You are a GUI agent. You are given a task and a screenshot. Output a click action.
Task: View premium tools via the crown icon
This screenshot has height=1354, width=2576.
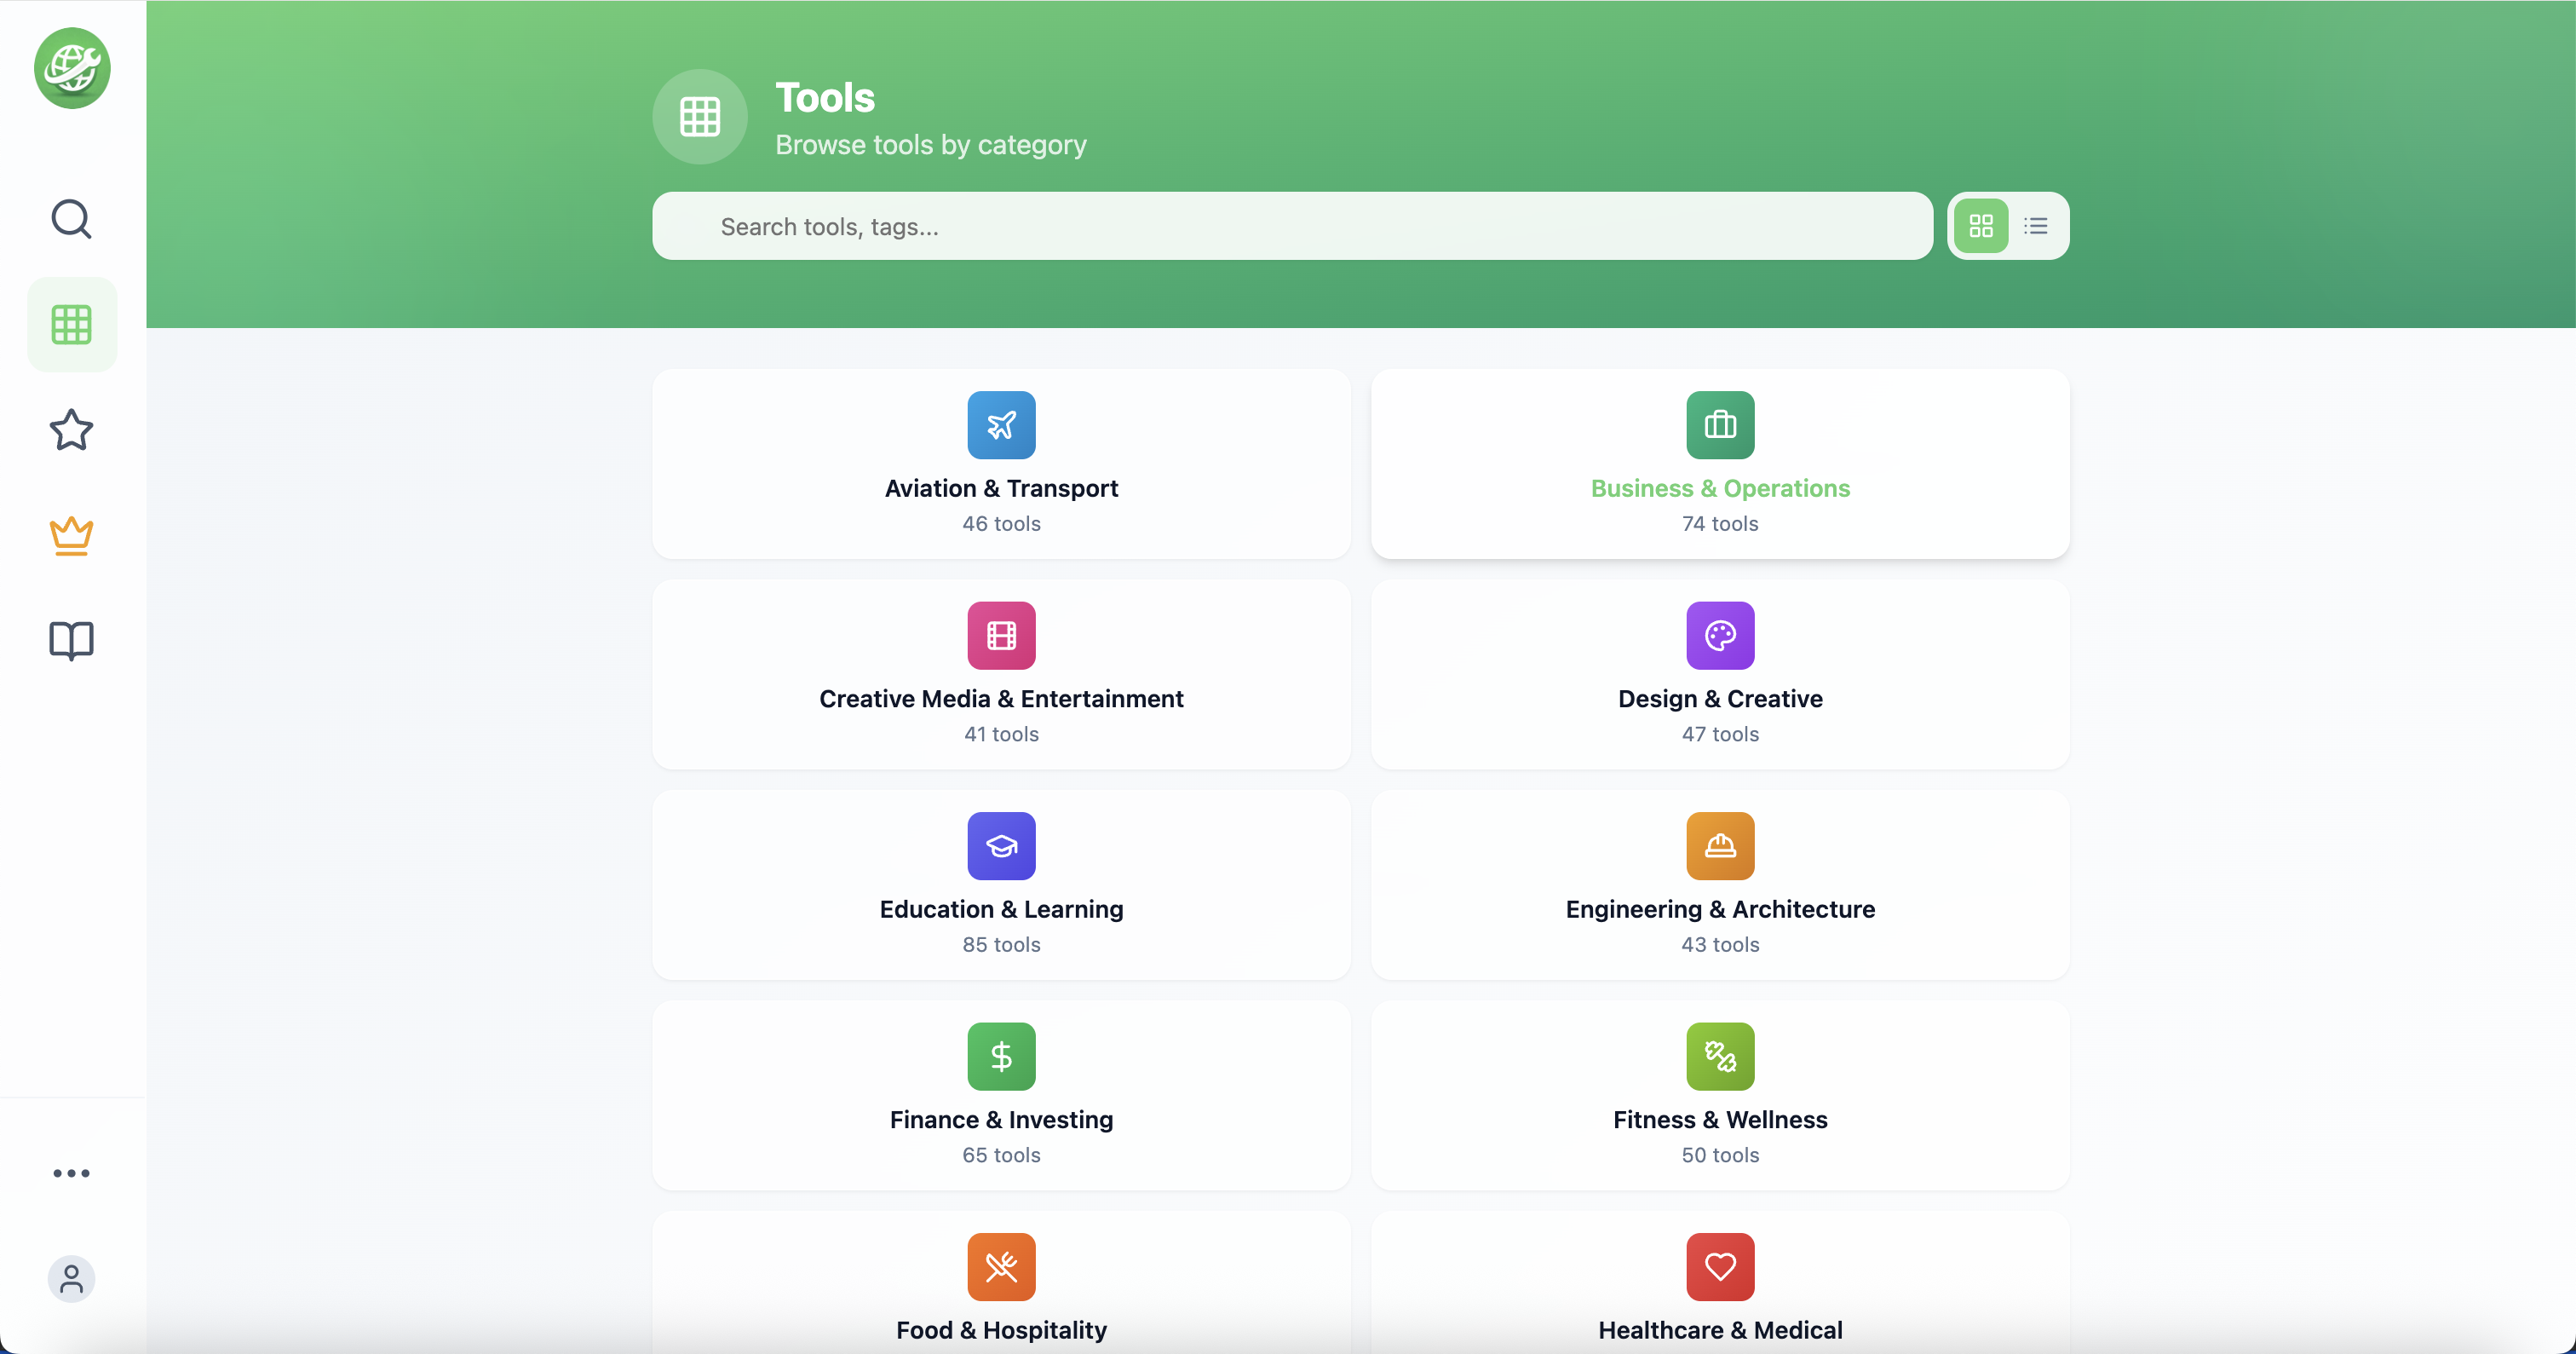pyautogui.click(x=71, y=536)
